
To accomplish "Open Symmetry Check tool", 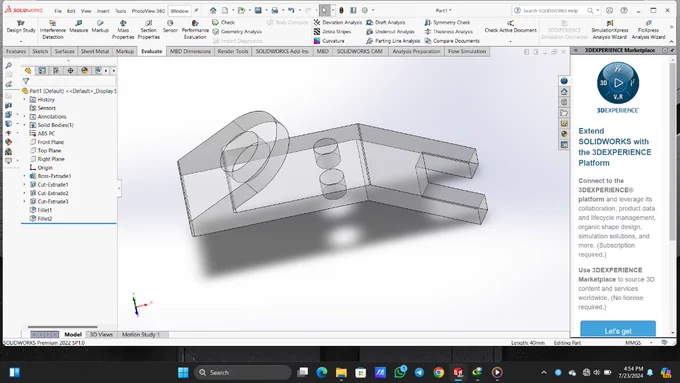I will [x=447, y=22].
